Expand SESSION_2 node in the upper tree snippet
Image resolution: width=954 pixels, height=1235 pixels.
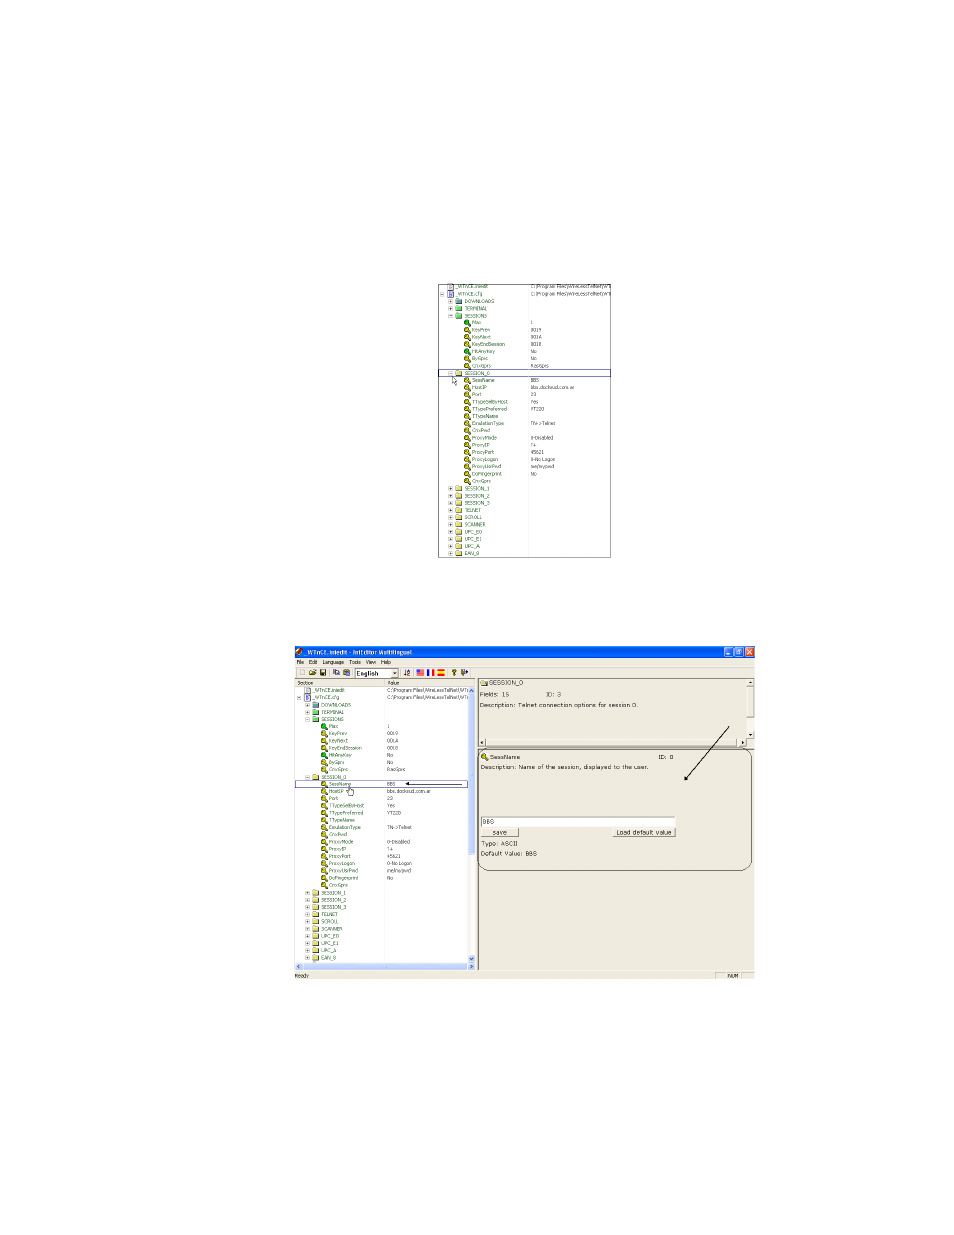[x=450, y=496]
